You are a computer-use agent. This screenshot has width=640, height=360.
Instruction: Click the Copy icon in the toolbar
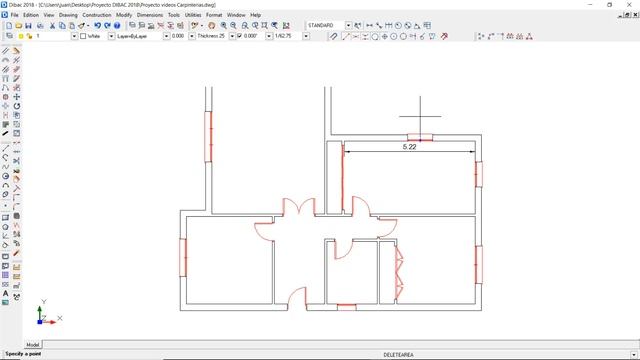[x=62, y=25]
